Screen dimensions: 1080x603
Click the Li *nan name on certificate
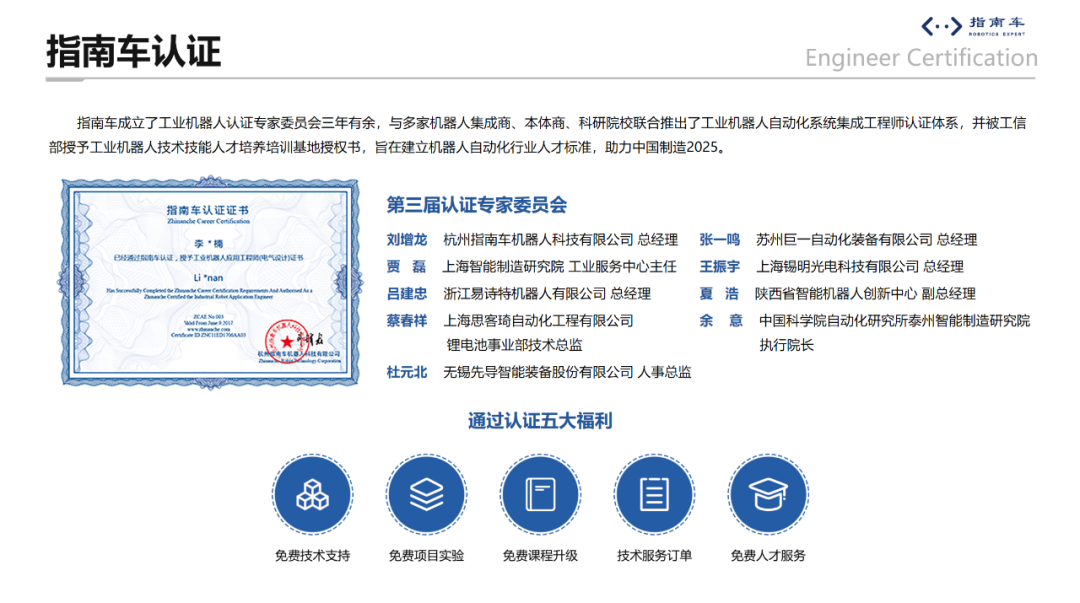coord(208,278)
